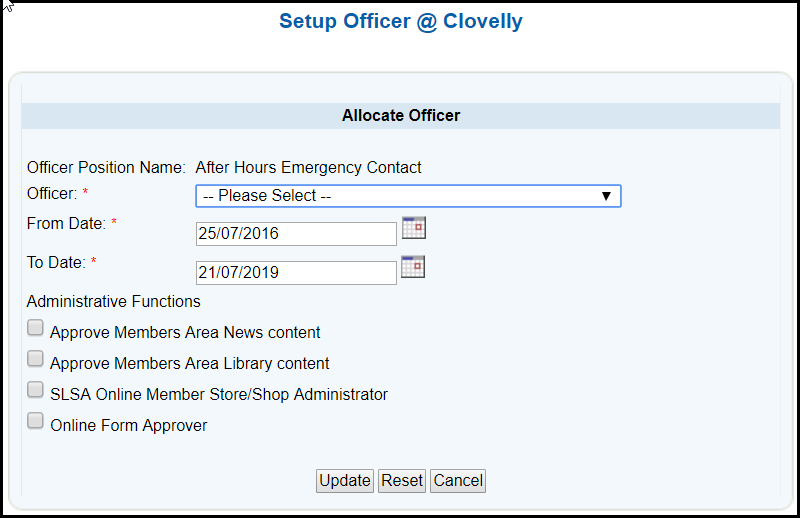Viewport: 800px width, 518px height.
Task: Click the Administrative Functions label
Action: pos(113,302)
